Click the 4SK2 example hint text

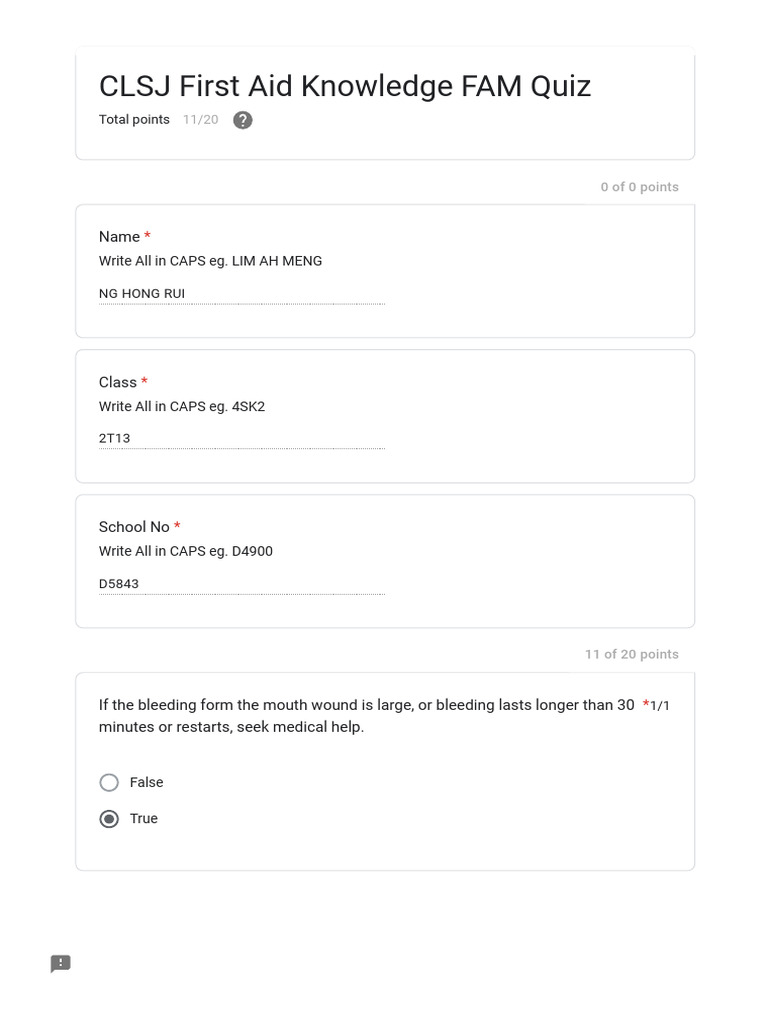(181, 407)
